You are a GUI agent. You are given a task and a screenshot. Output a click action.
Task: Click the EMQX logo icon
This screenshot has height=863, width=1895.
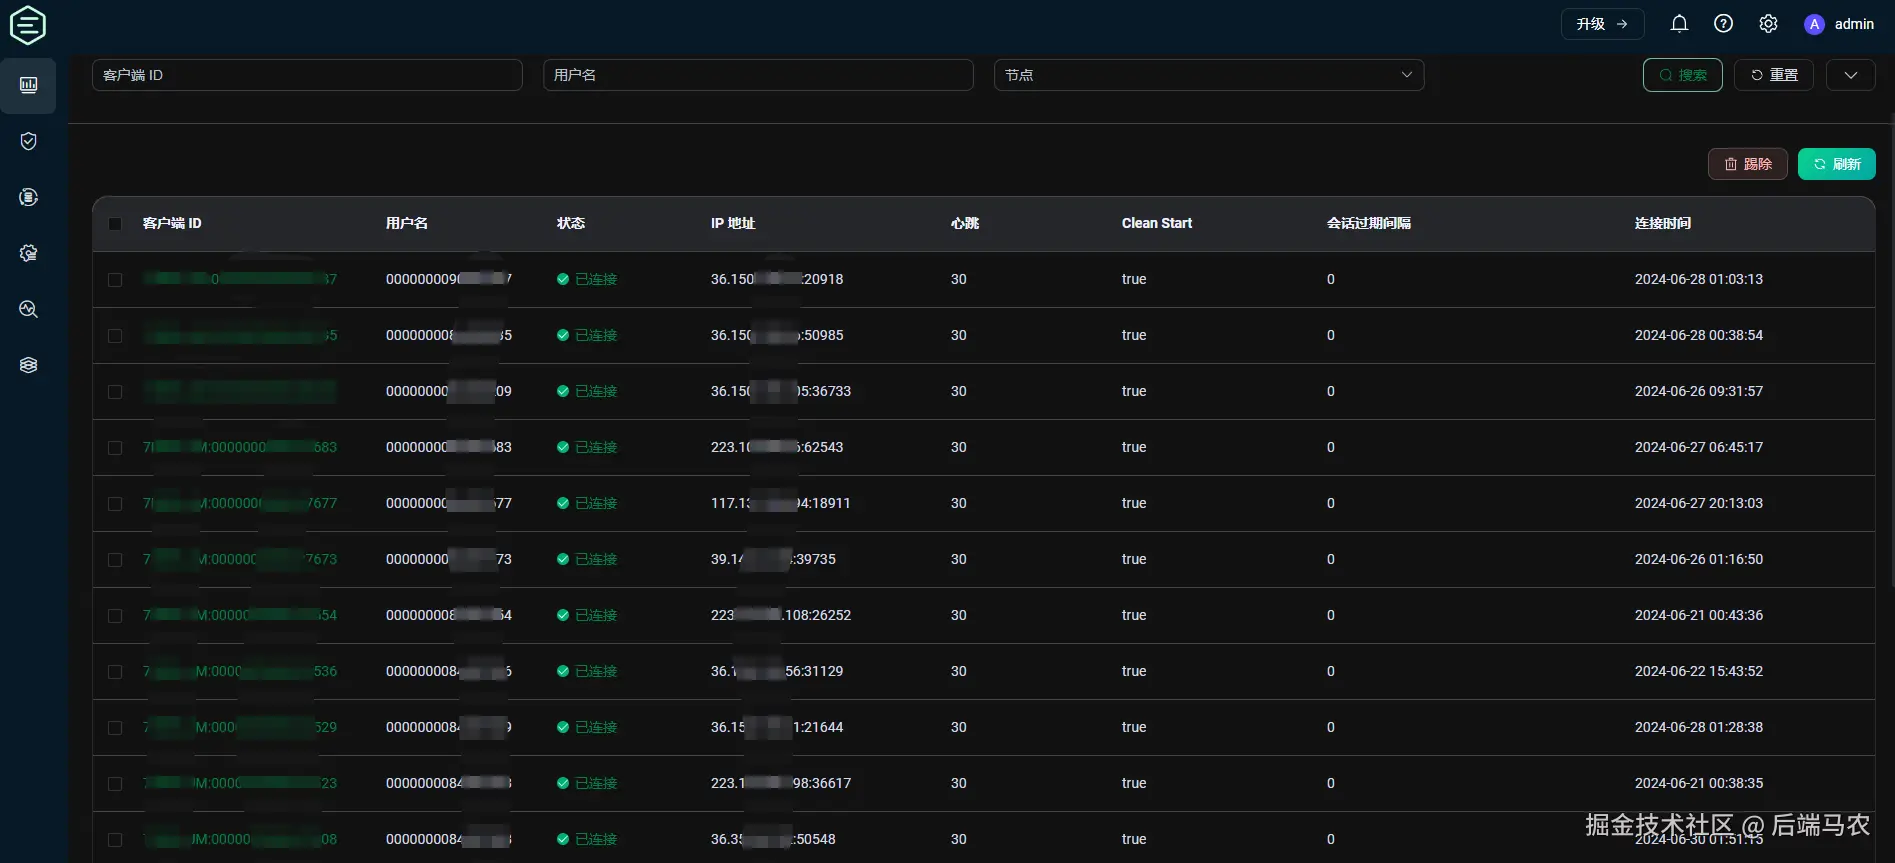[x=28, y=25]
